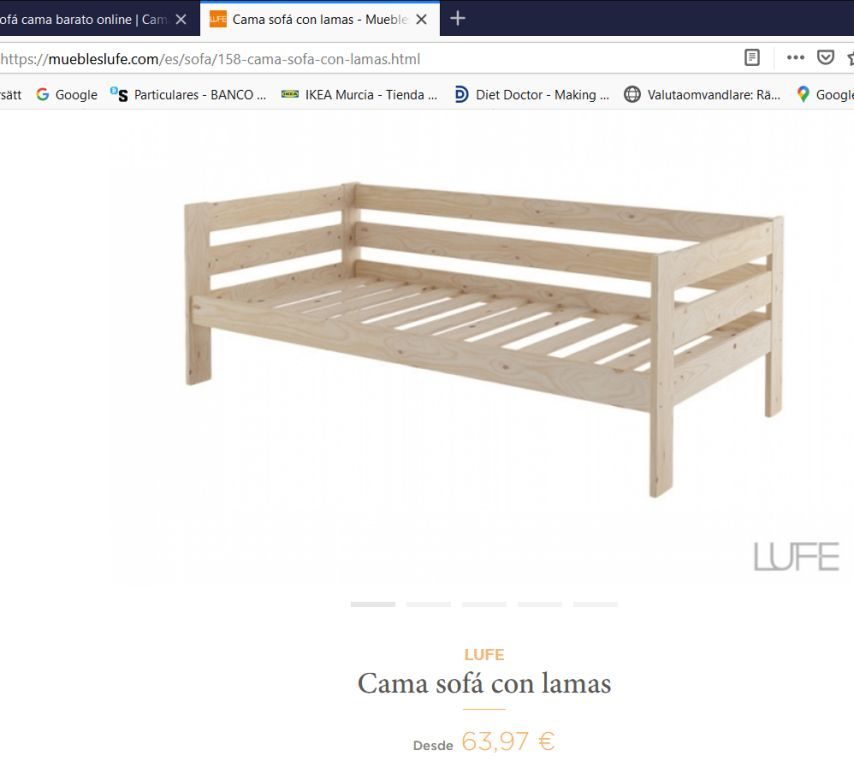Click the wooden sofa bed product image

click(x=484, y=339)
